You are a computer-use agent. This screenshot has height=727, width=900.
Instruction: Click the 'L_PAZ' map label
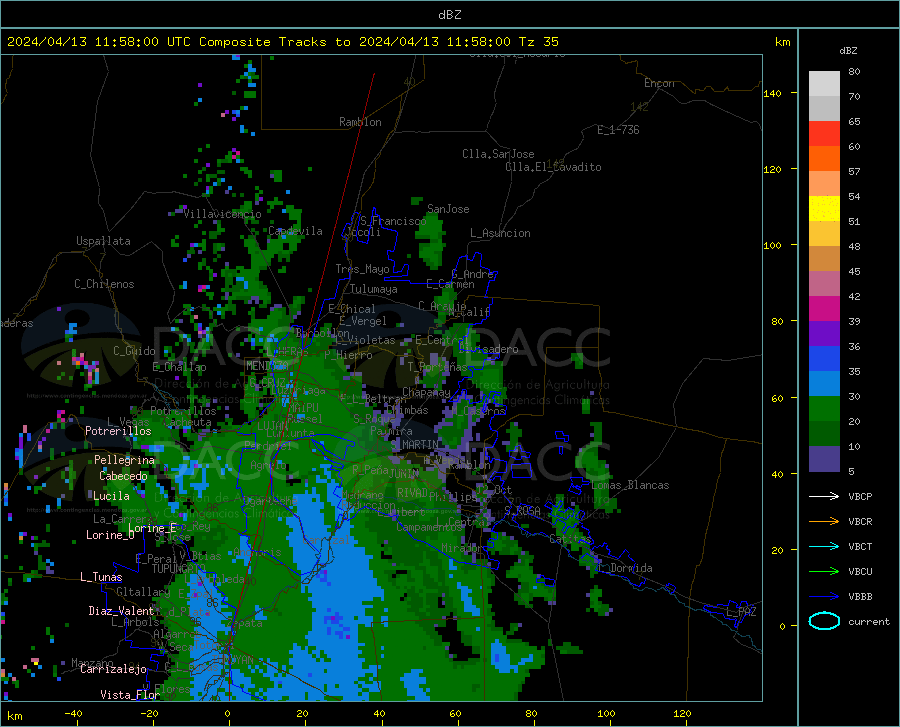(741, 612)
